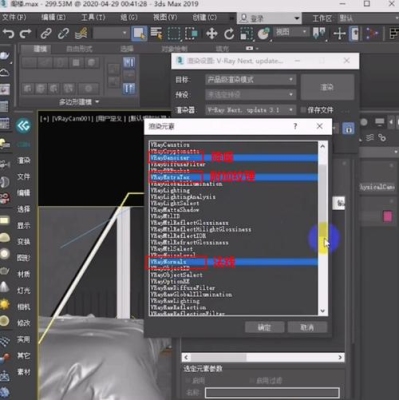The height and width of the screenshot is (400, 399).
Task: Open the 灯光 sidebar menu entry
Action: point(24,290)
